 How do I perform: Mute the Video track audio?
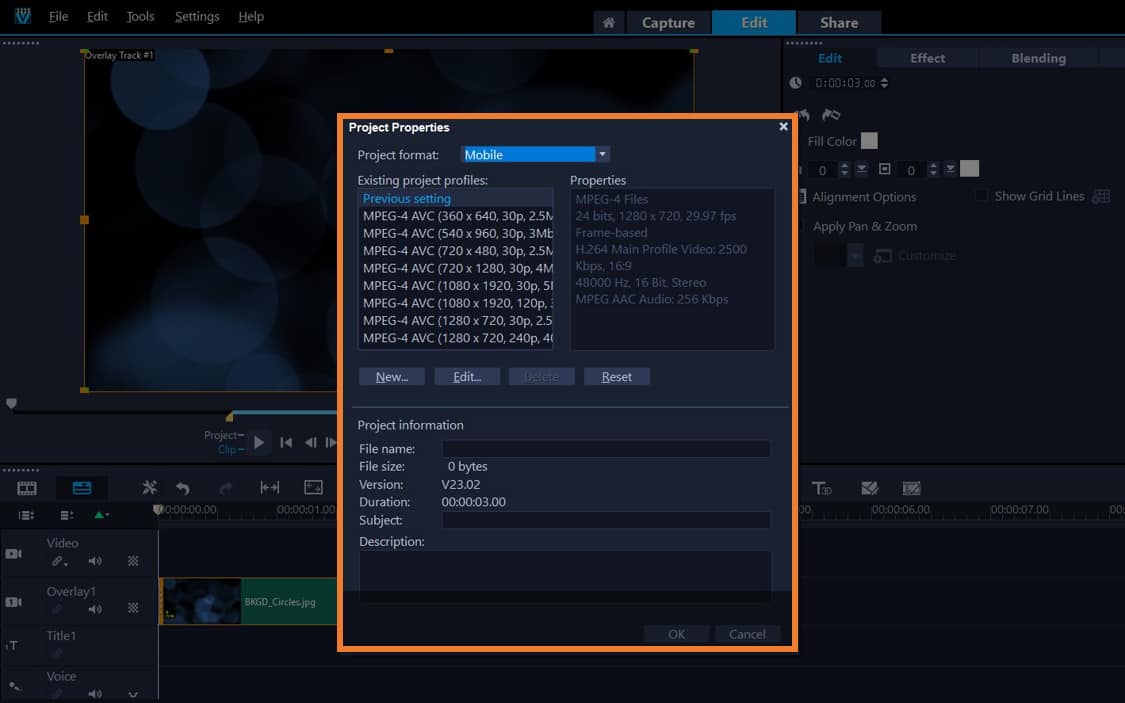(94, 560)
